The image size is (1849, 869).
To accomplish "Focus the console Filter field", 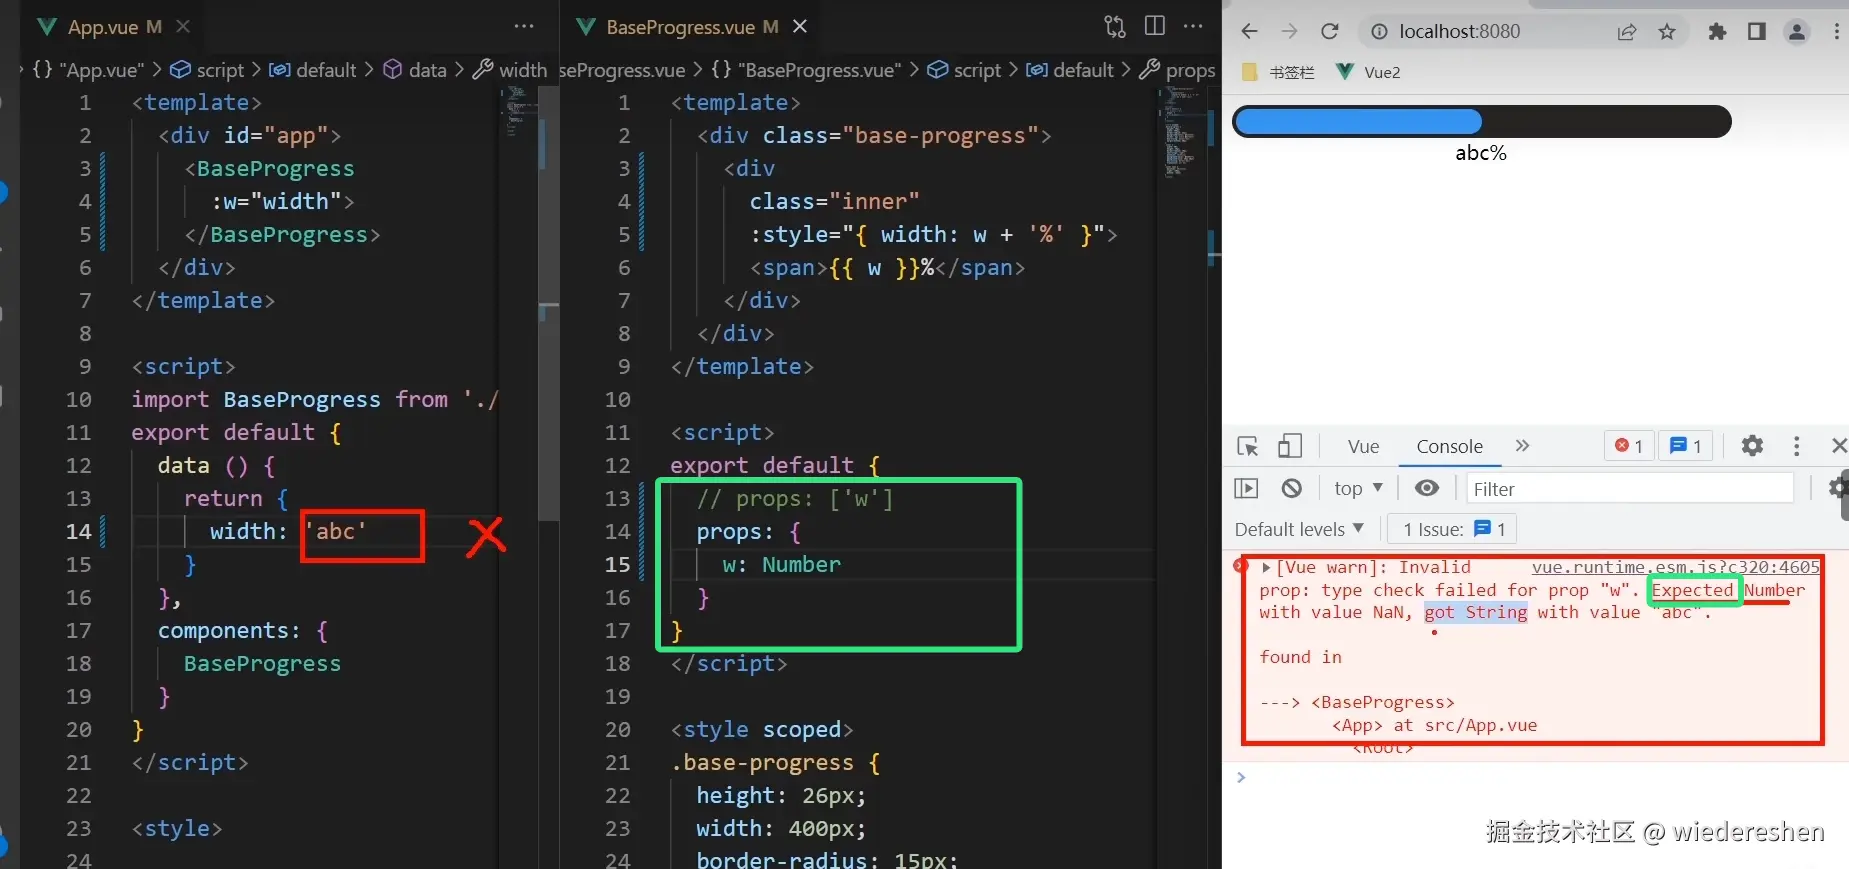I will point(1630,489).
